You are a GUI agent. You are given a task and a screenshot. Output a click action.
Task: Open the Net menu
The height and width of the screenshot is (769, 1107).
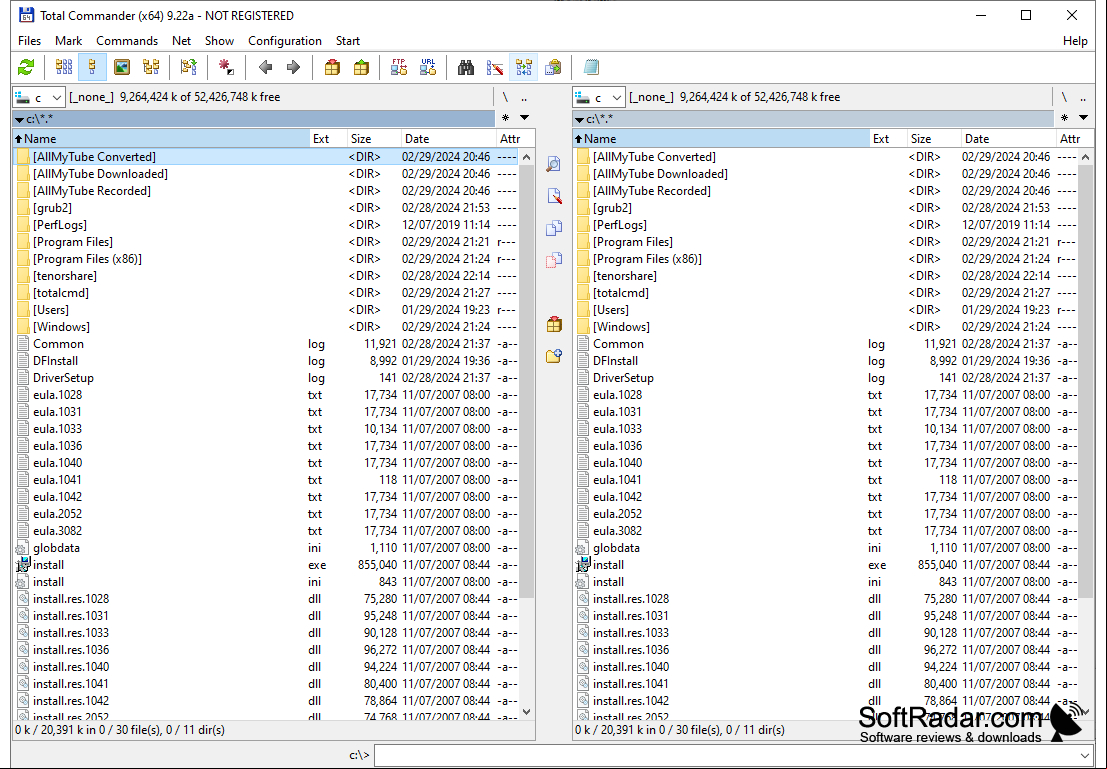pos(181,41)
